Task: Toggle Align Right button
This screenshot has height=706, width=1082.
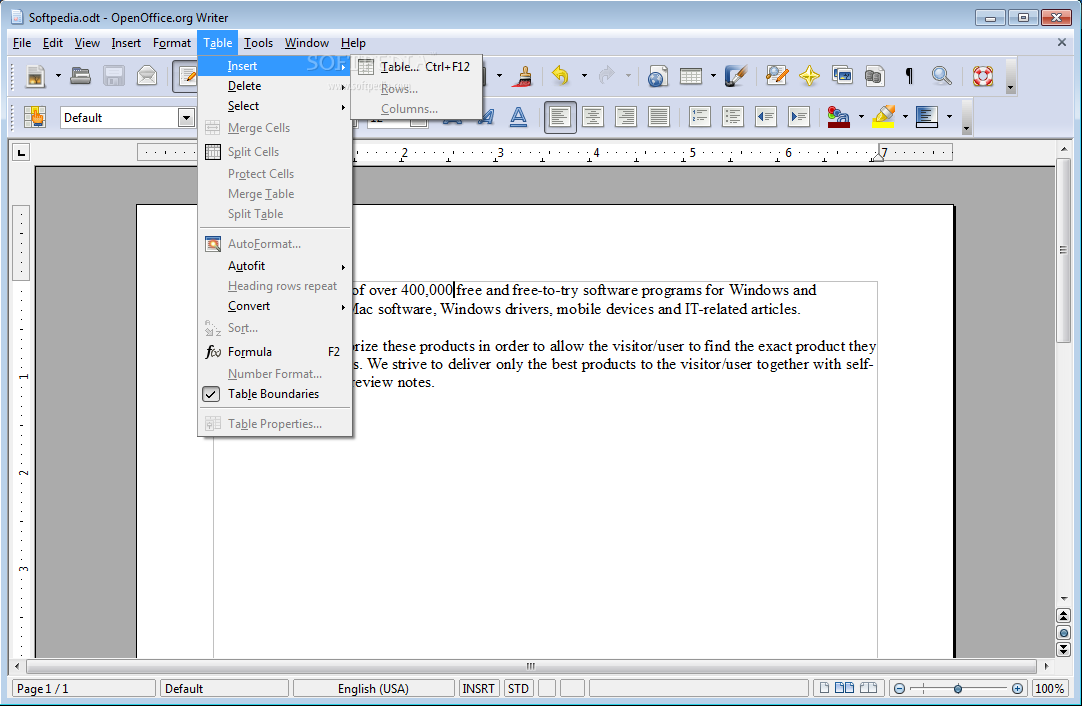Action: point(626,117)
